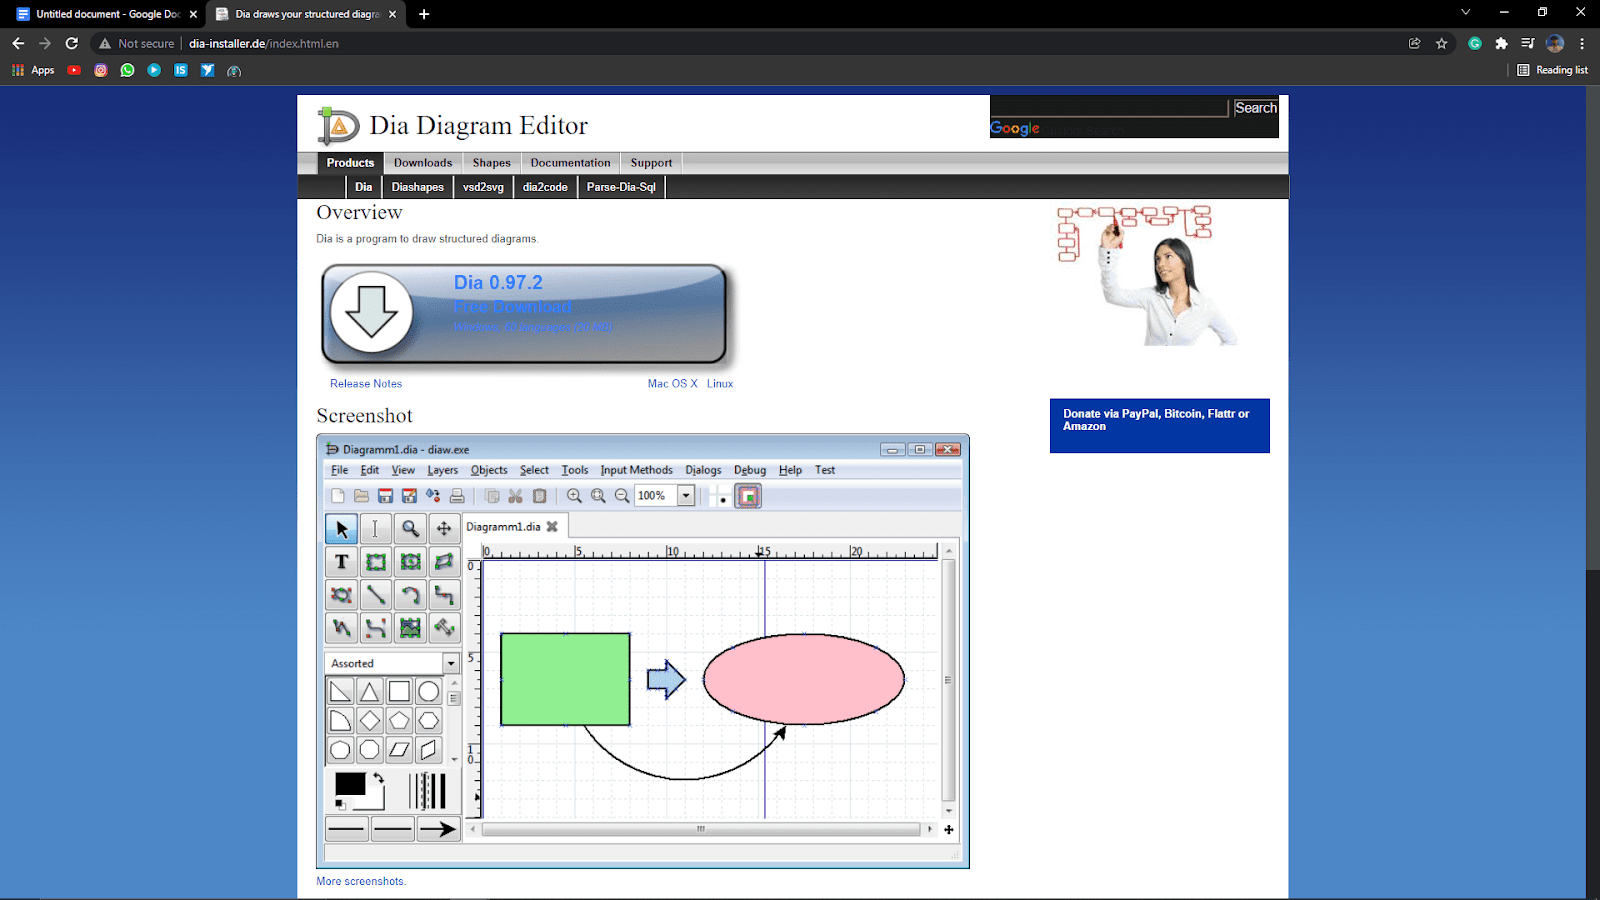Open the Chrome three-dot menu

1582,43
